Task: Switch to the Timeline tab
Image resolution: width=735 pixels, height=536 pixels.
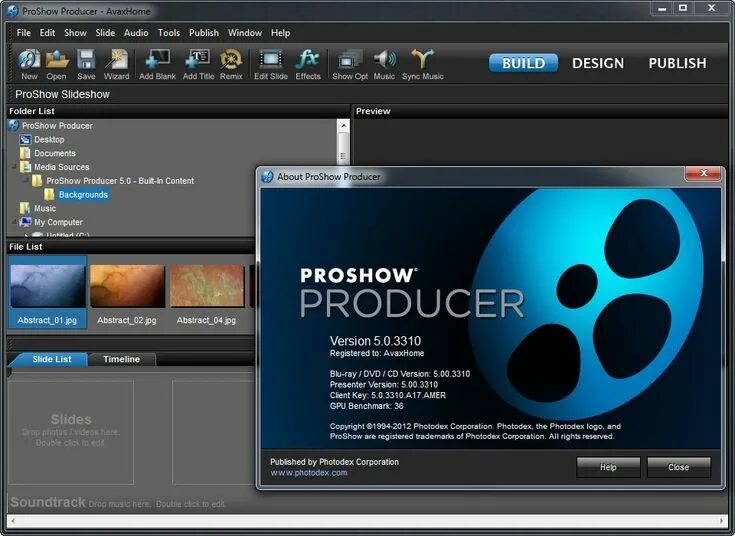Action: pos(121,359)
